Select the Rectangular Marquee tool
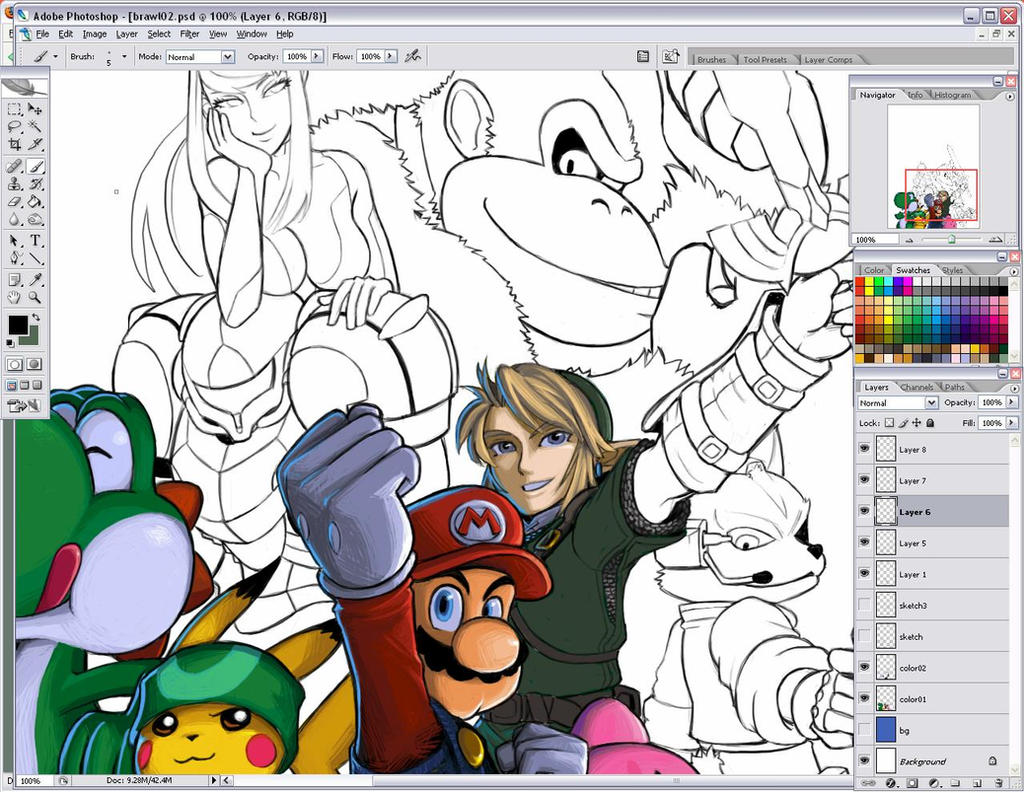The image size is (1024, 792). pyautogui.click(x=14, y=109)
